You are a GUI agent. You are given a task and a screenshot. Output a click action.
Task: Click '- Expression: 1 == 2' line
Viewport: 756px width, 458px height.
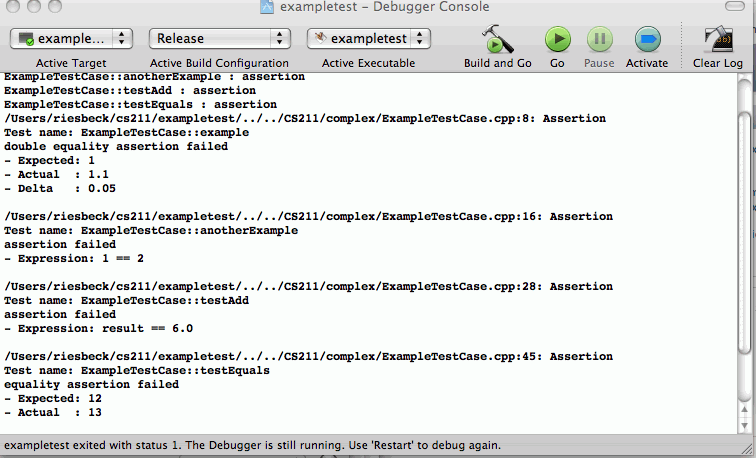click(74, 258)
